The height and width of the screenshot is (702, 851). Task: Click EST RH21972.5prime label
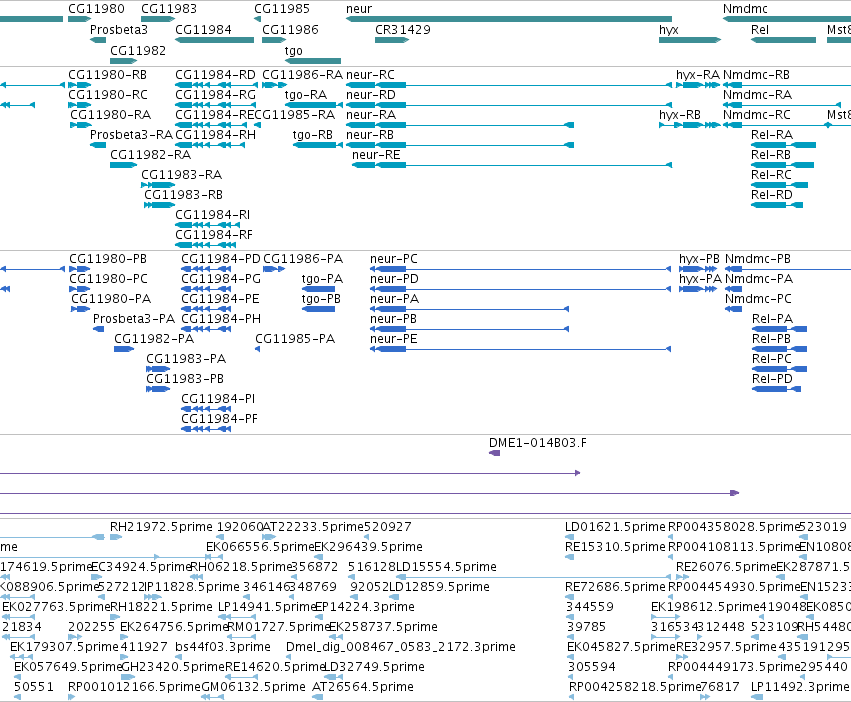161,527
